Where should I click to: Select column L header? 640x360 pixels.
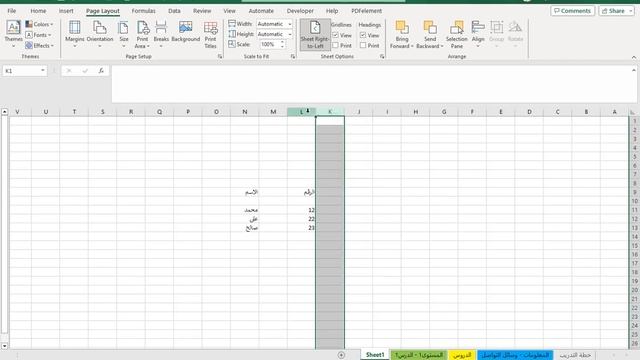point(302,112)
